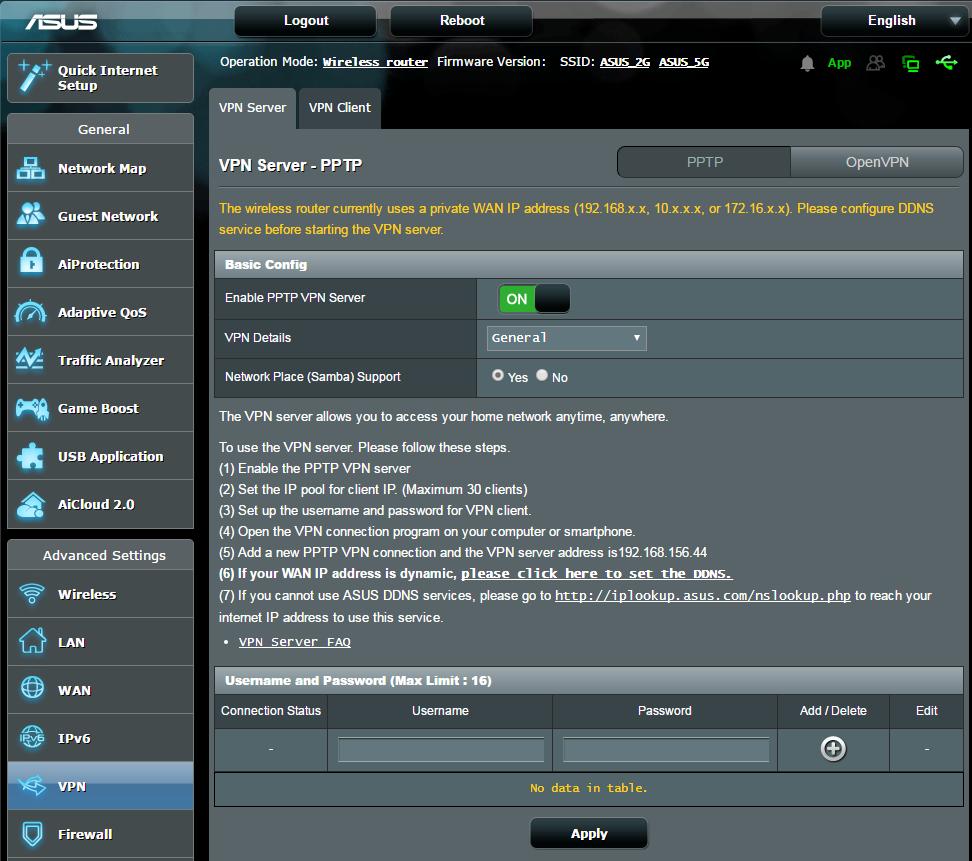Toggle the Enable PPTP VPN Server switch
972x861 pixels.
(534, 299)
